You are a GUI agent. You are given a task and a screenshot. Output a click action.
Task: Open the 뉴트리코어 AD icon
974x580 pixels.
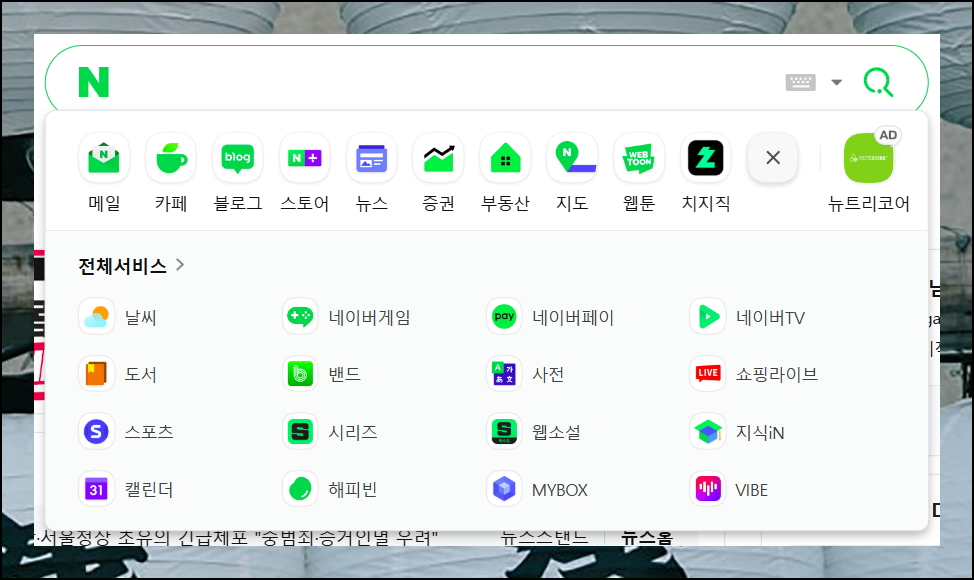point(868,158)
